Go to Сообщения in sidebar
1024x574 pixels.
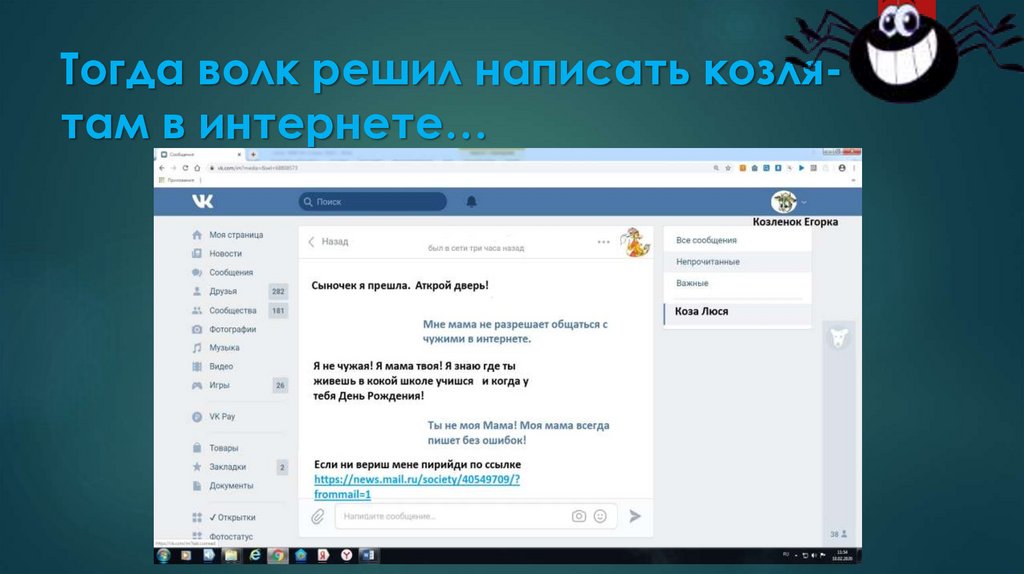(231, 272)
